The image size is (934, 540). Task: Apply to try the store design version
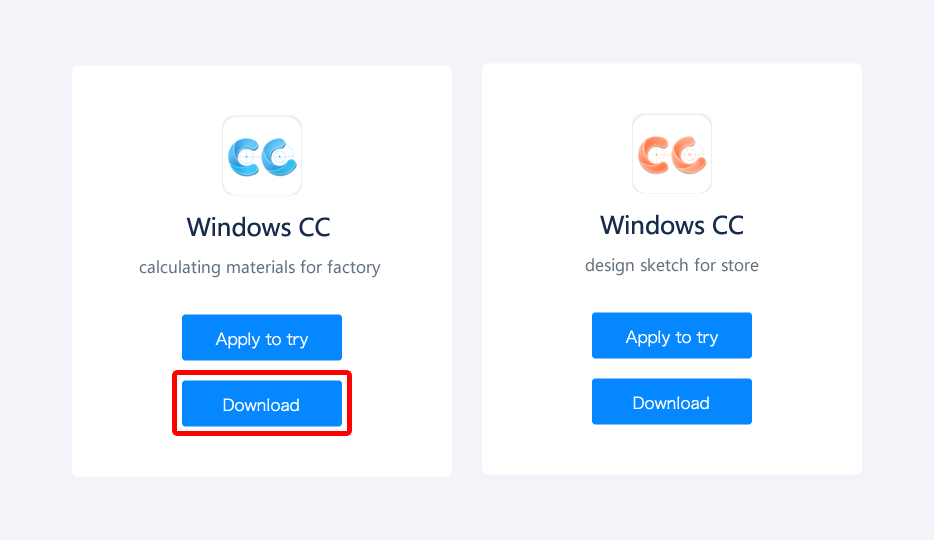672,335
